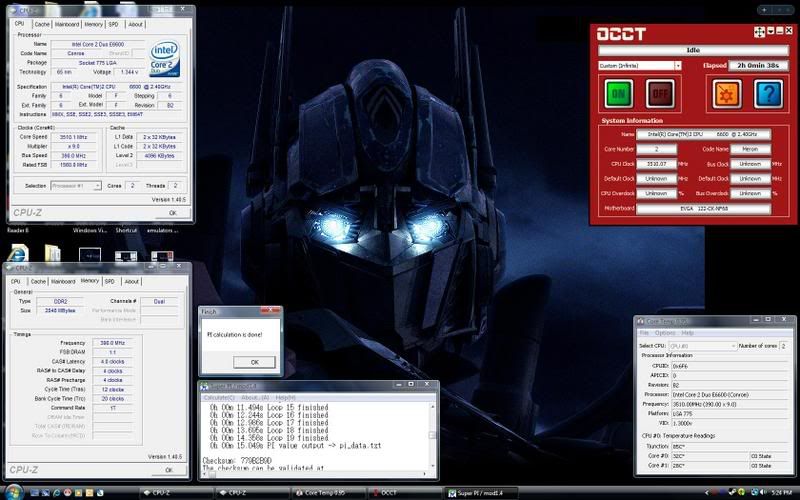Click the 'PI calculation is done!' message
Viewport: 800px width, 500px height.
(x=235, y=335)
